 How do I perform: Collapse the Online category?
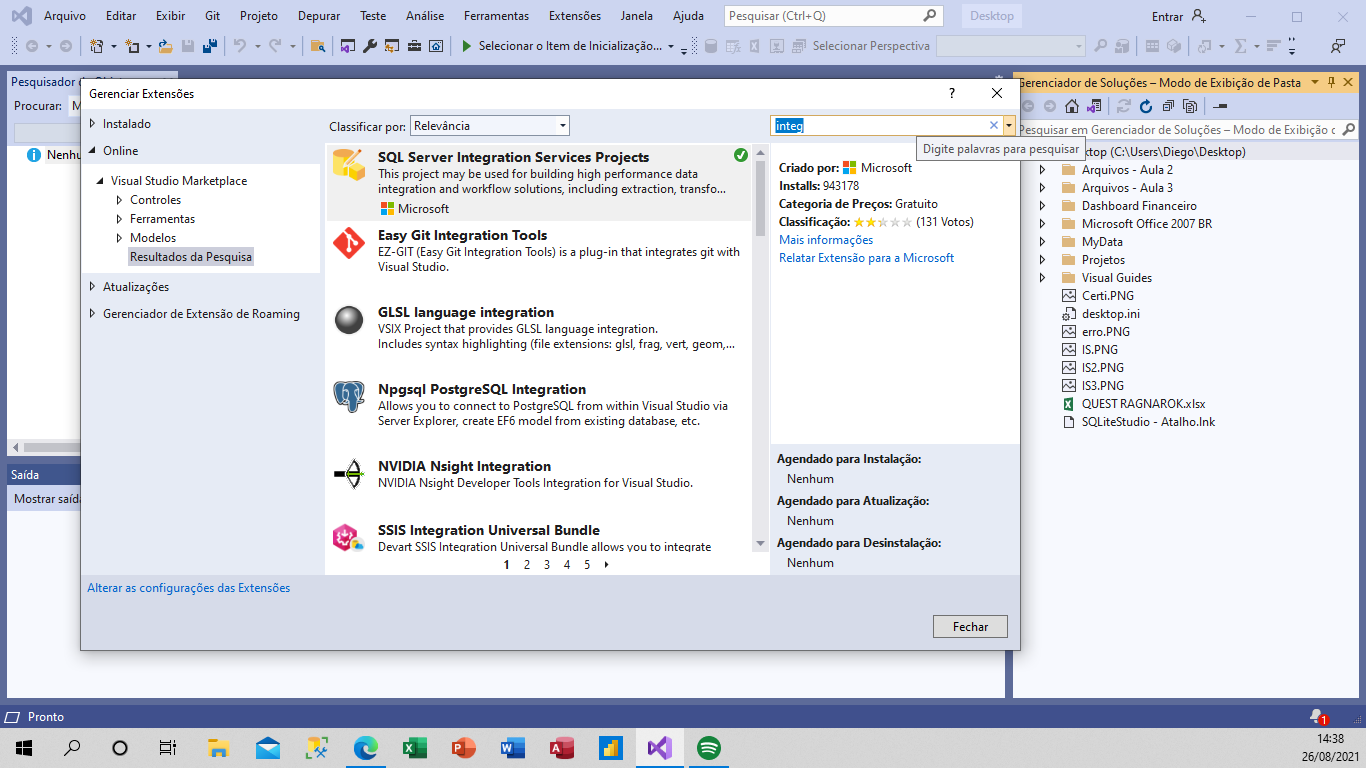(x=93, y=151)
